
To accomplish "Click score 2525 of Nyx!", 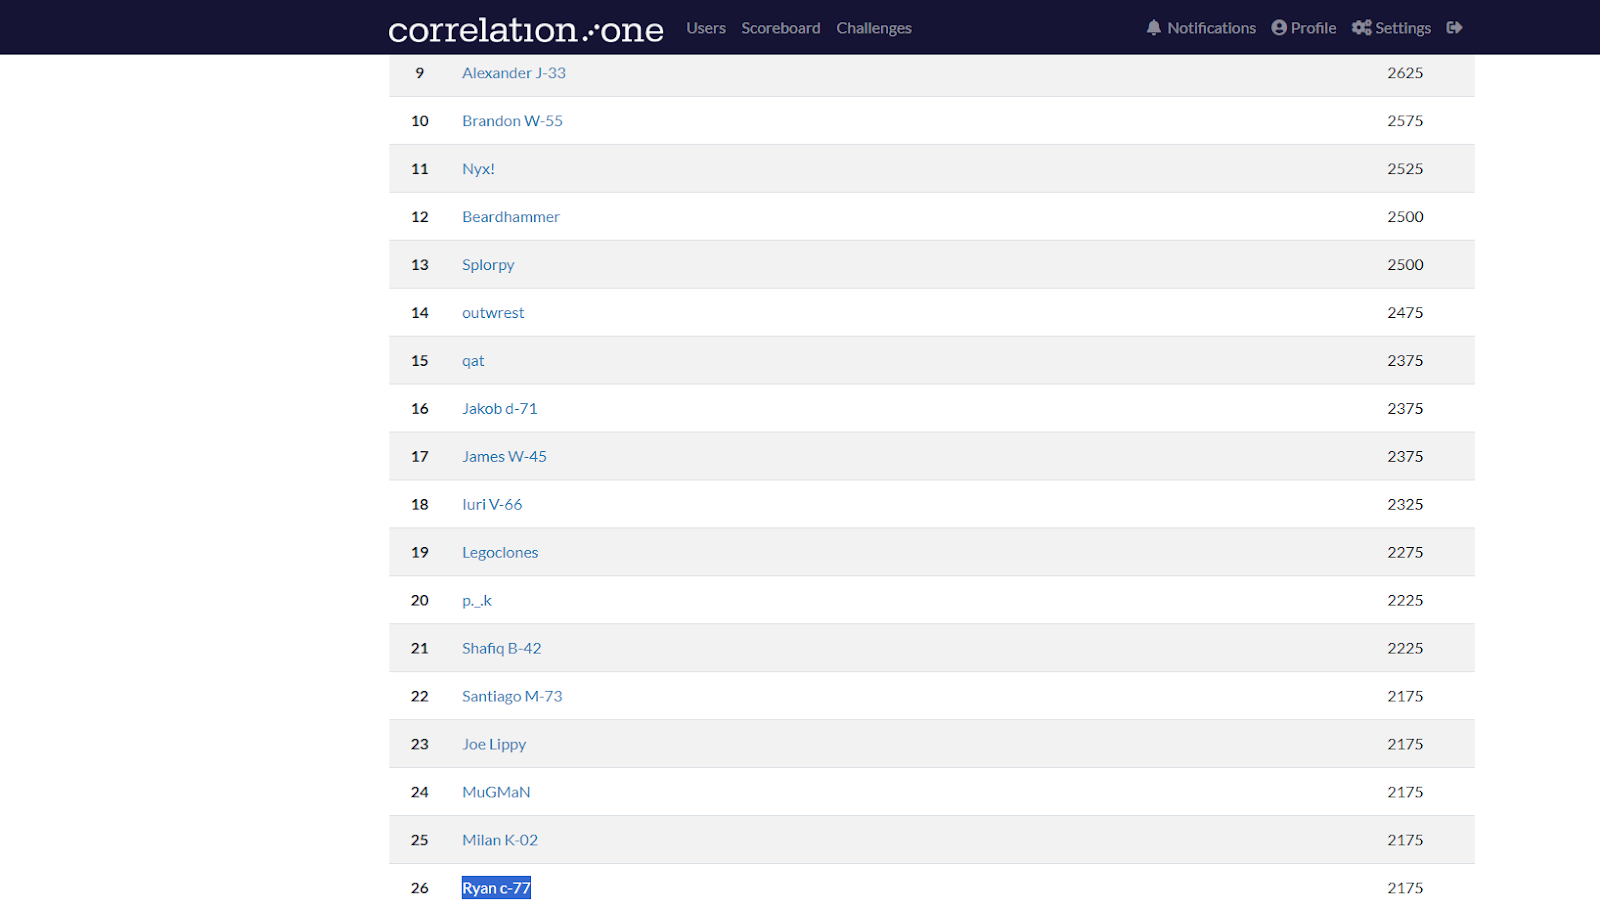I will pos(1405,169).
